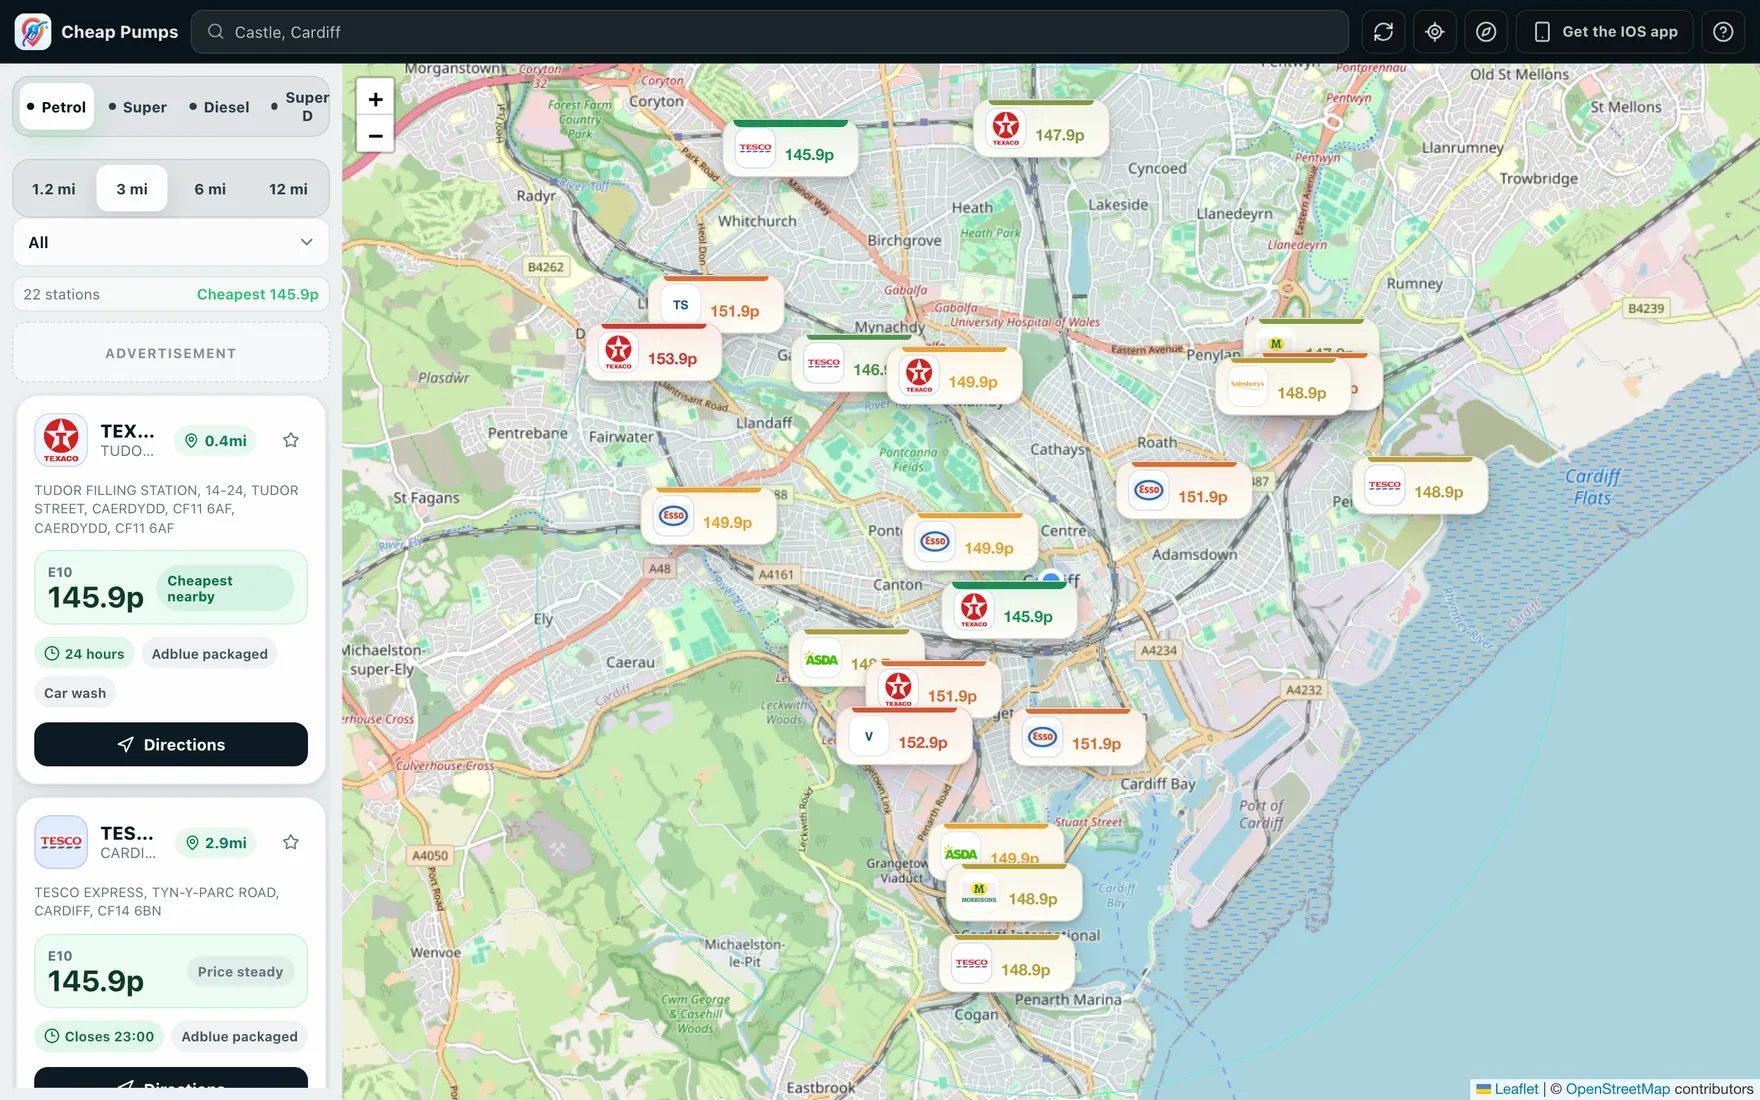Screen dimensions: 1760x1100
Task: Click the Cheapest 145.9p text
Action: pos(258,294)
